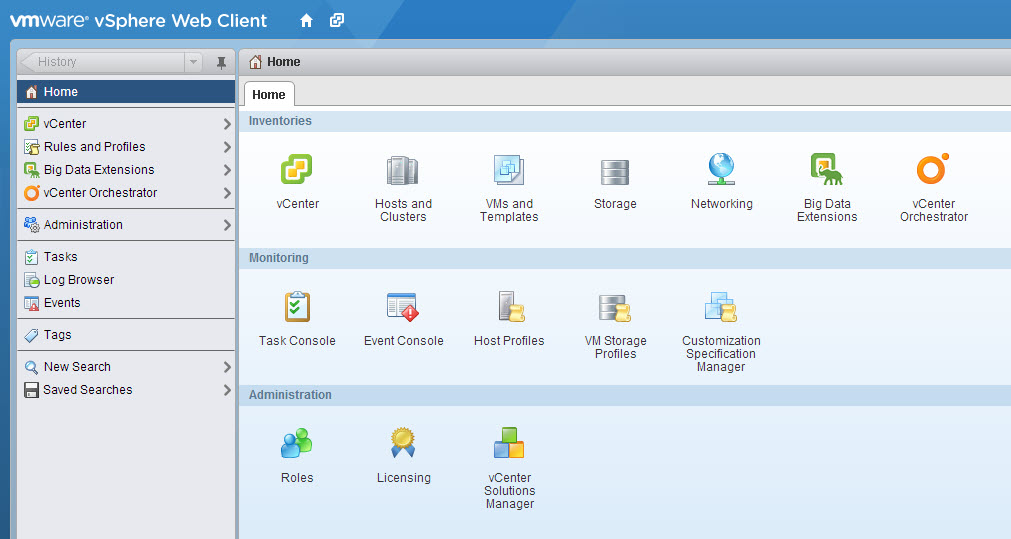Open Host Profiles monitoring icon
Image resolution: width=1011 pixels, height=539 pixels.
511,307
